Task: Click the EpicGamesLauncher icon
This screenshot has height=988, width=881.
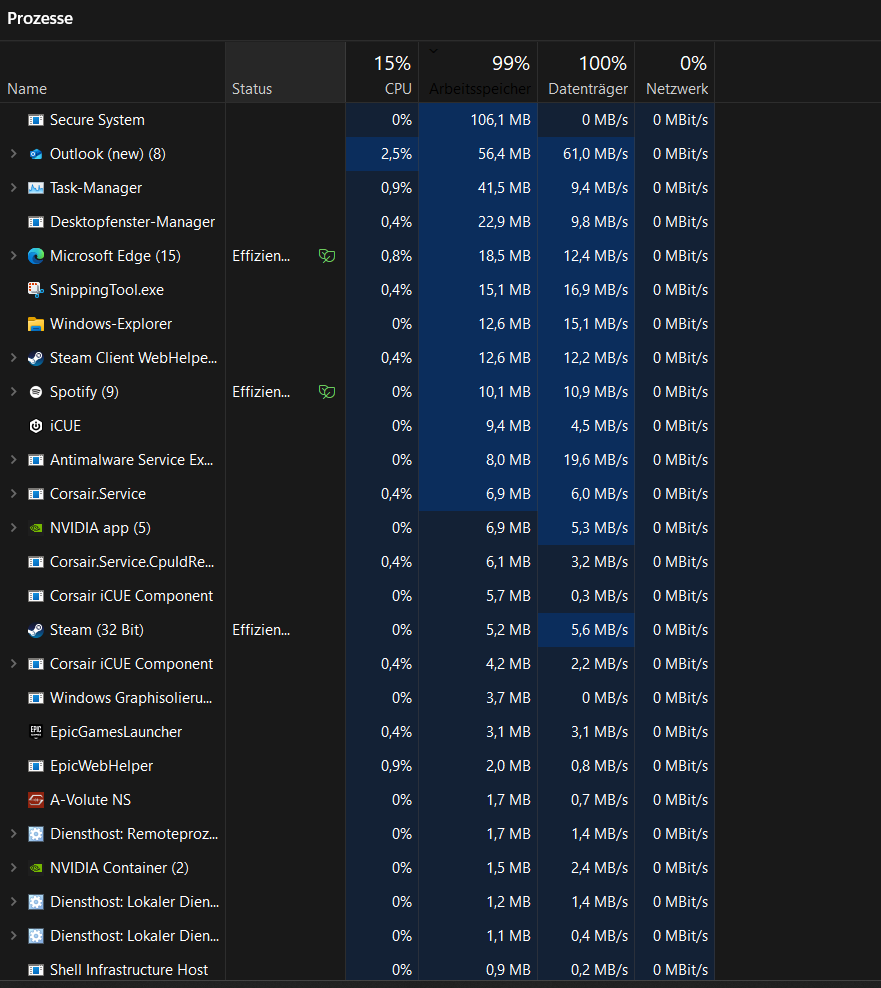Action: click(36, 732)
